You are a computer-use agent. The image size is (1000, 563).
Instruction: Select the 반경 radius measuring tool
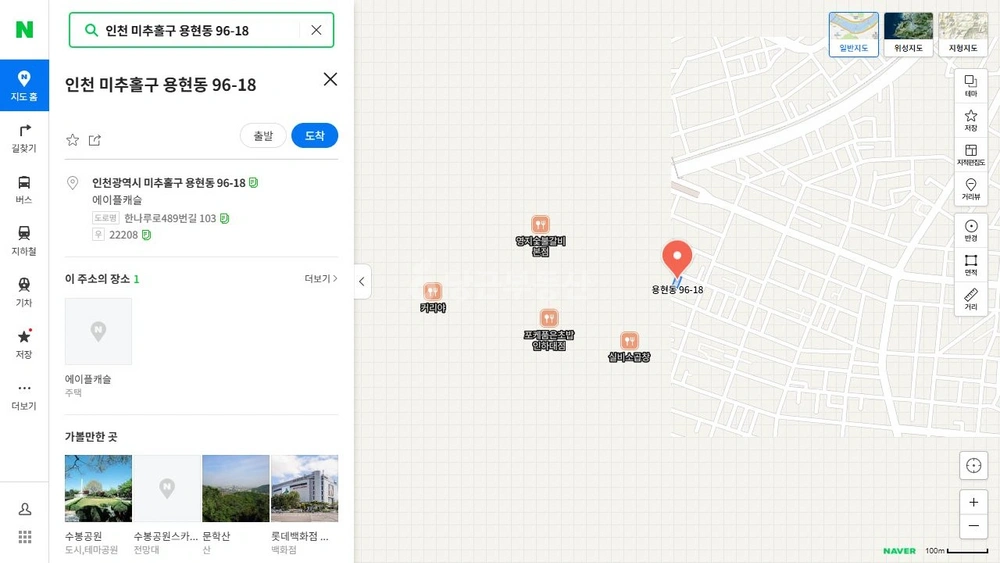(971, 230)
